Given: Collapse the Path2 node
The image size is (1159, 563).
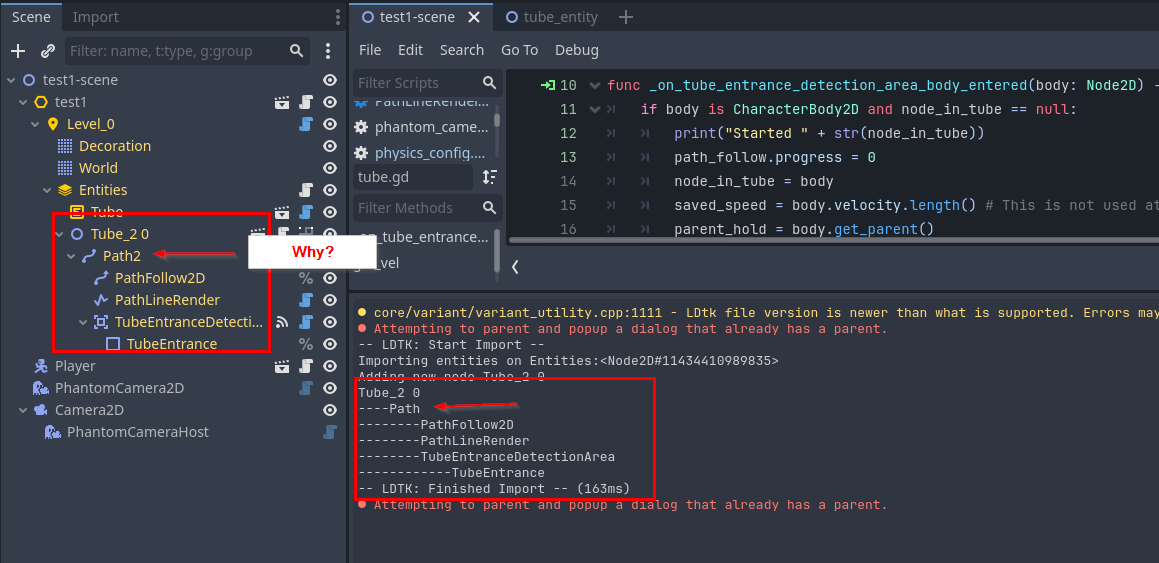Looking at the screenshot, I should [71, 256].
